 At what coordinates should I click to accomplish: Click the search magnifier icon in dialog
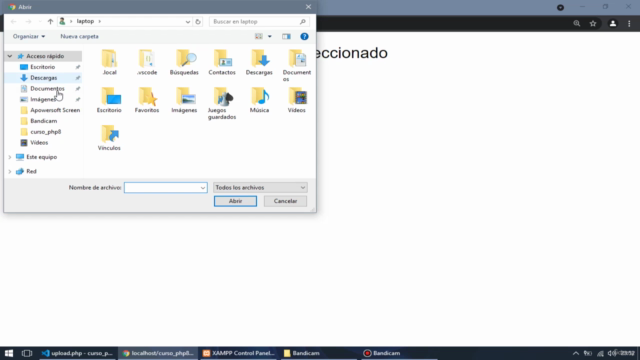point(302,22)
